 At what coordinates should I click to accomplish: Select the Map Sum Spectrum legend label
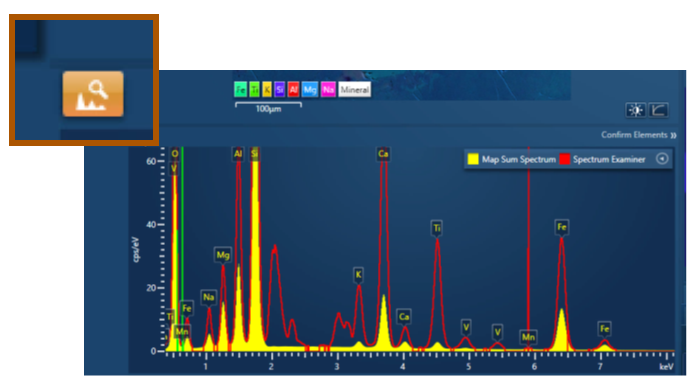pyautogui.click(x=519, y=159)
